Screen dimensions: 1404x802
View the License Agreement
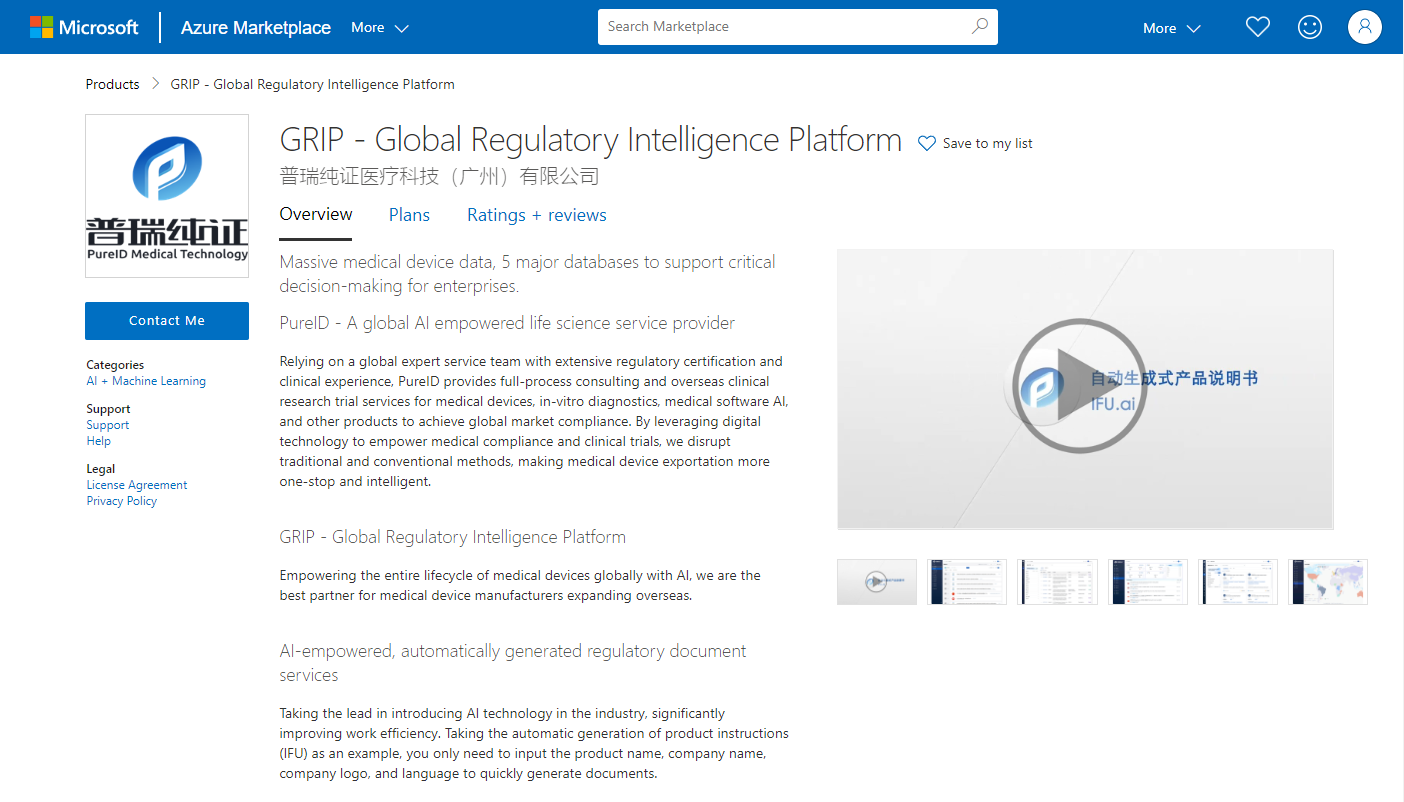pos(137,485)
